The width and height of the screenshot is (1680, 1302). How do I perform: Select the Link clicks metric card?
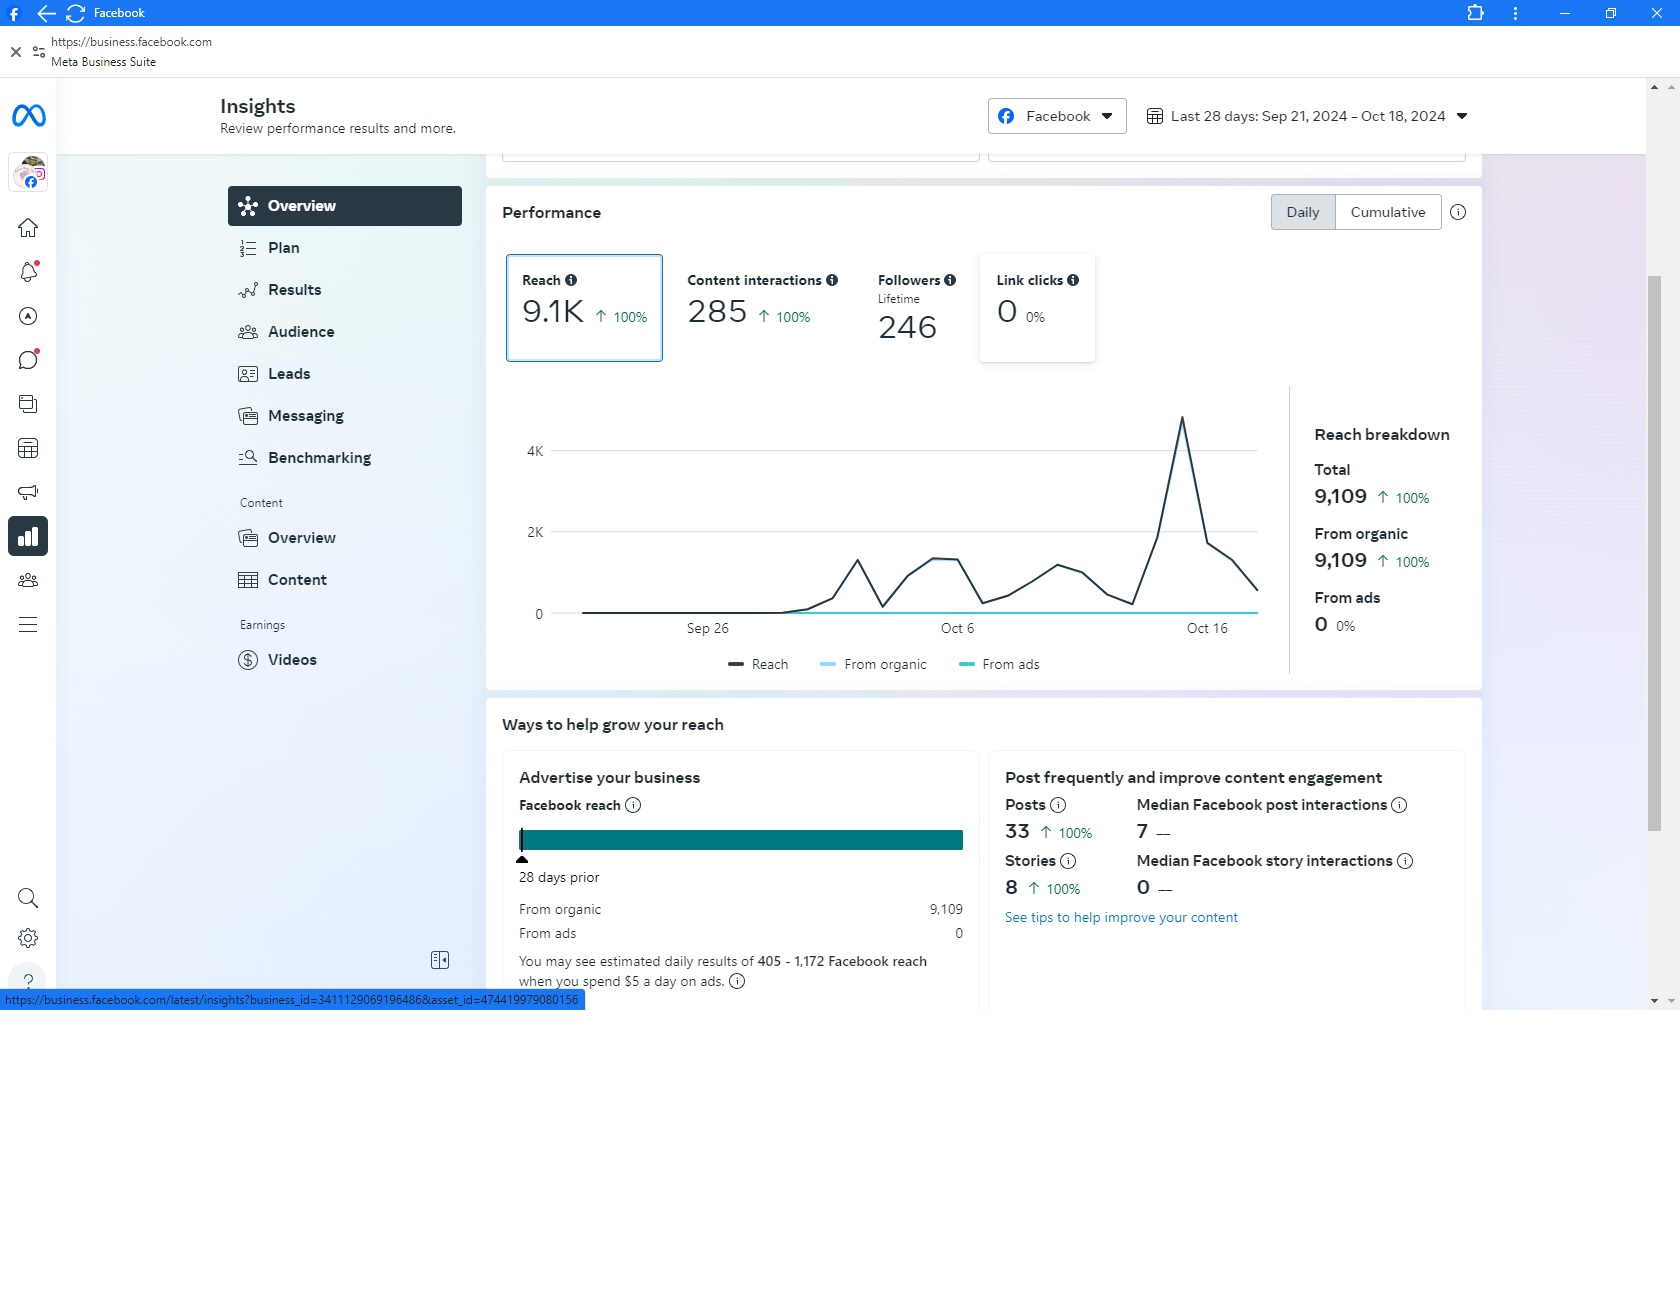[x=1037, y=307]
